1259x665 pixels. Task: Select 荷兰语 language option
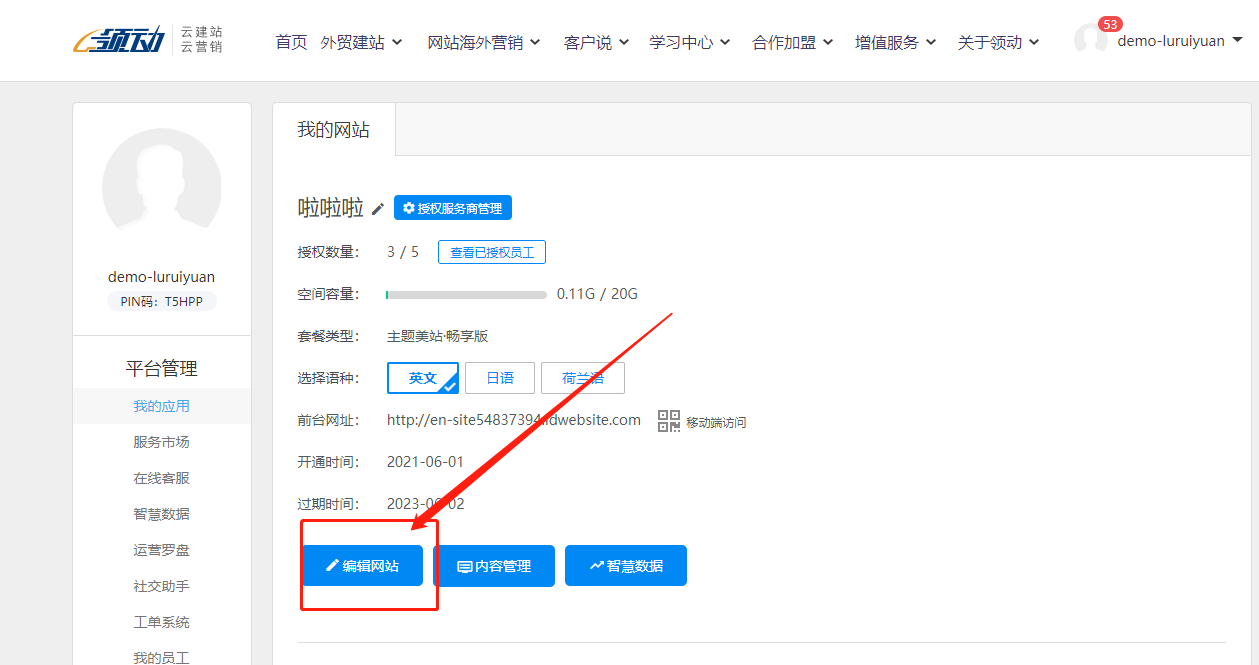(x=582, y=378)
